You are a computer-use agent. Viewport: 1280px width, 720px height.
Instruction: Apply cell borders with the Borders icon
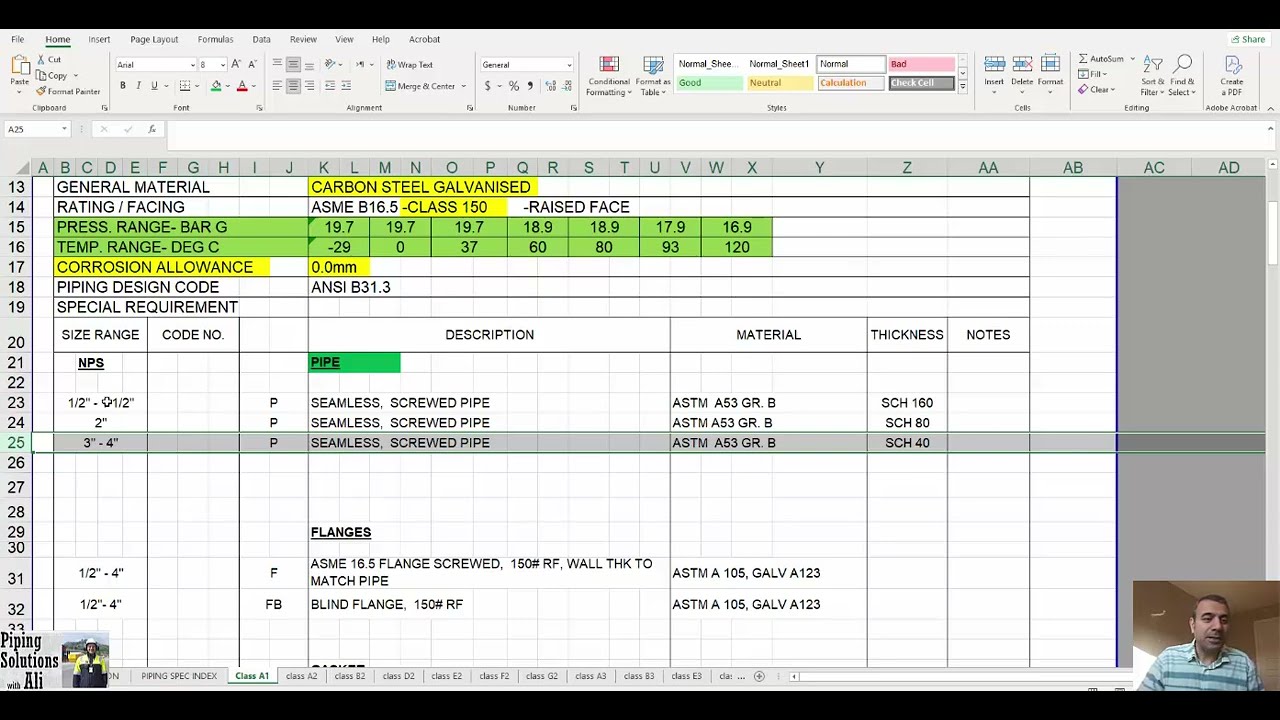186,86
